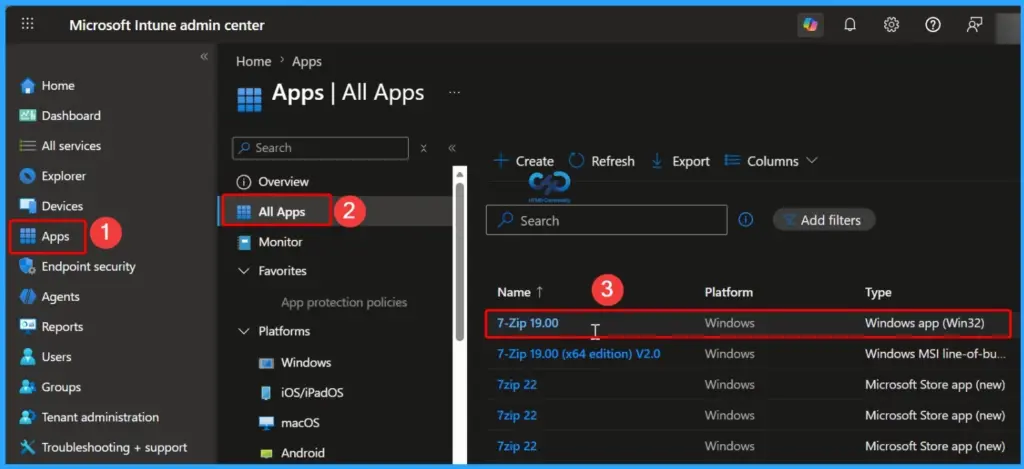Open the 7-Zip 19.00 app

528,323
